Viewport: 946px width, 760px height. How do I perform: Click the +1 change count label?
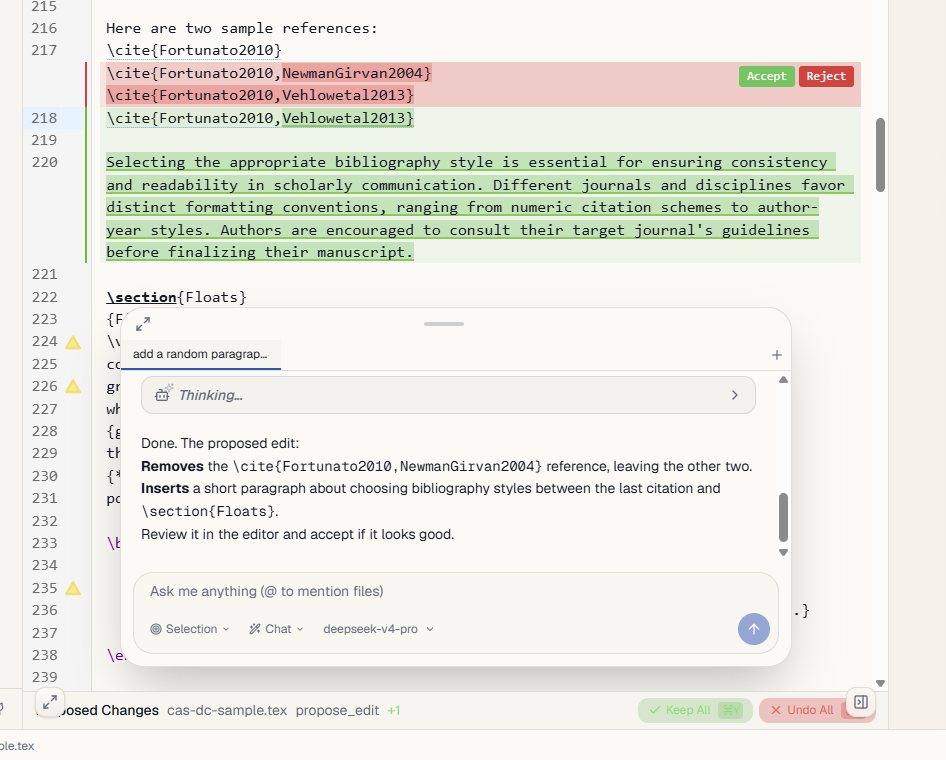(x=393, y=710)
